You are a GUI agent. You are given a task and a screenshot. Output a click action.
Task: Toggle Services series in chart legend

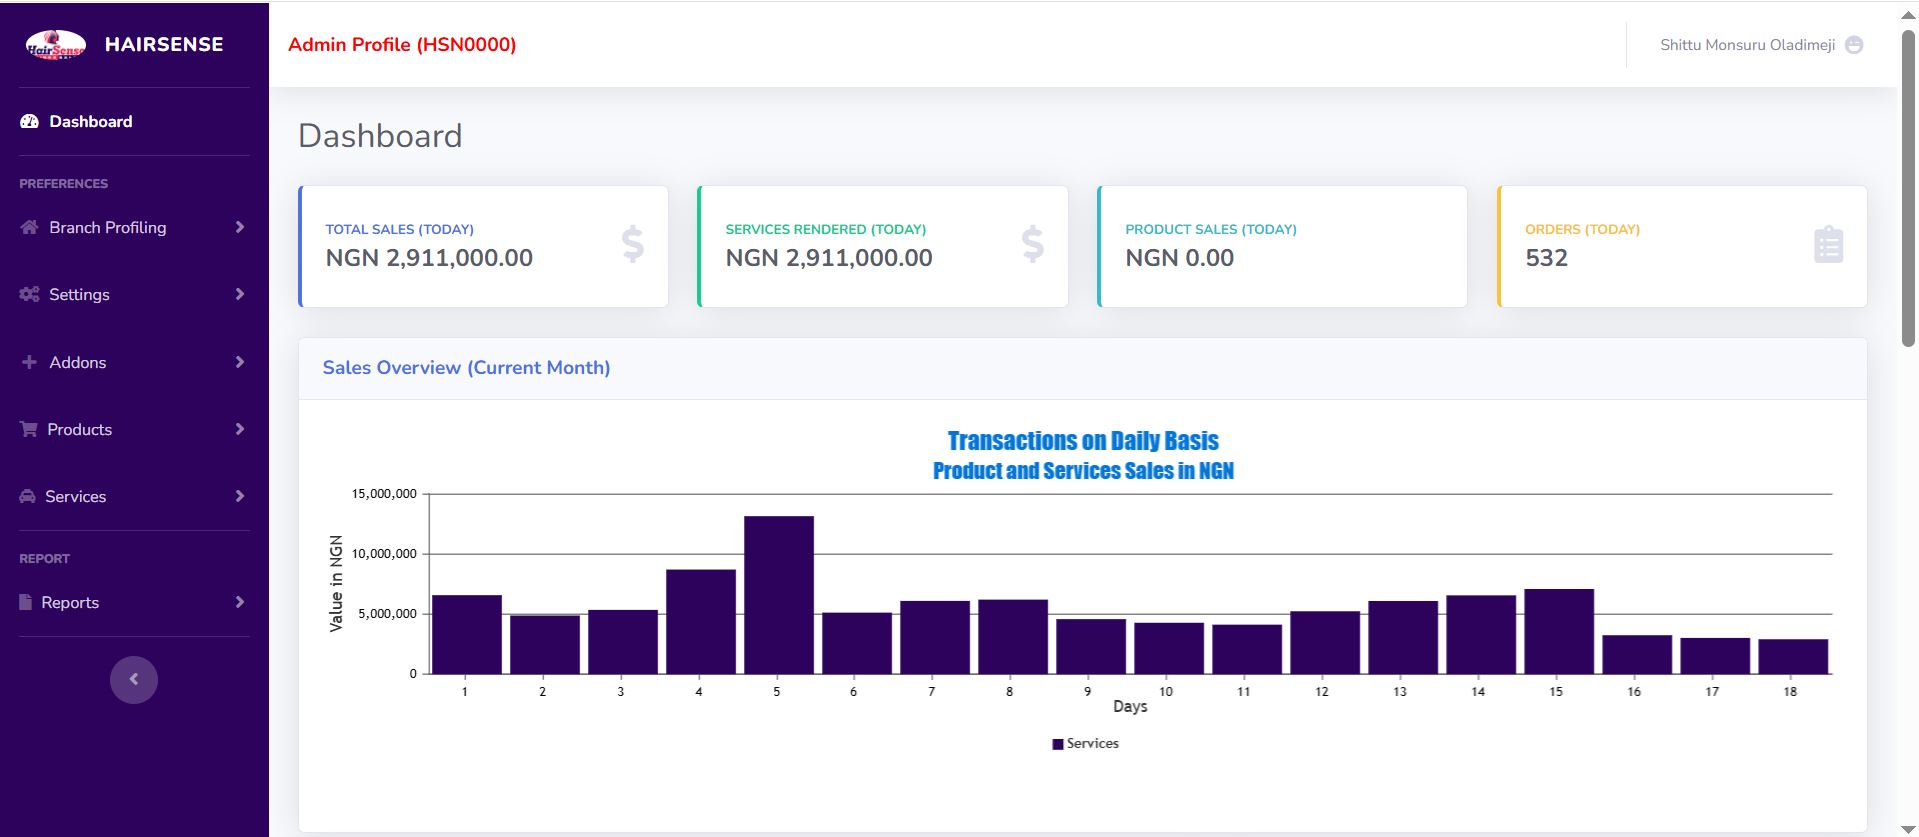pyautogui.click(x=1085, y=744)
